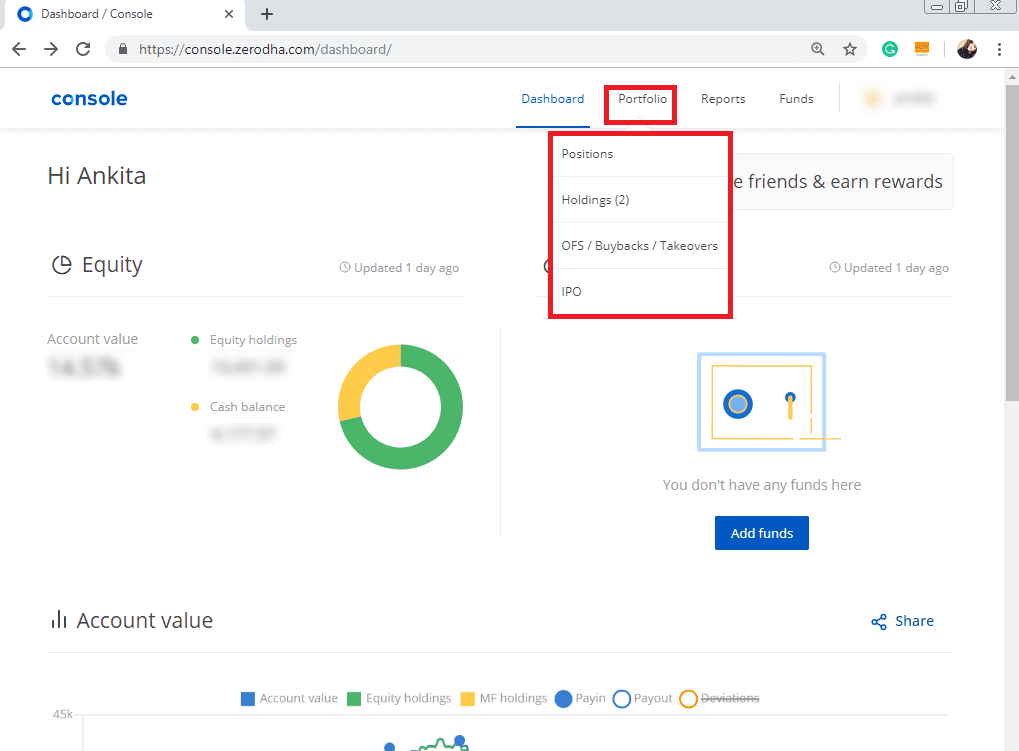Open Chrome profile avatar
This screenshot has height=751, width=1019.
[x=967, y=49]
